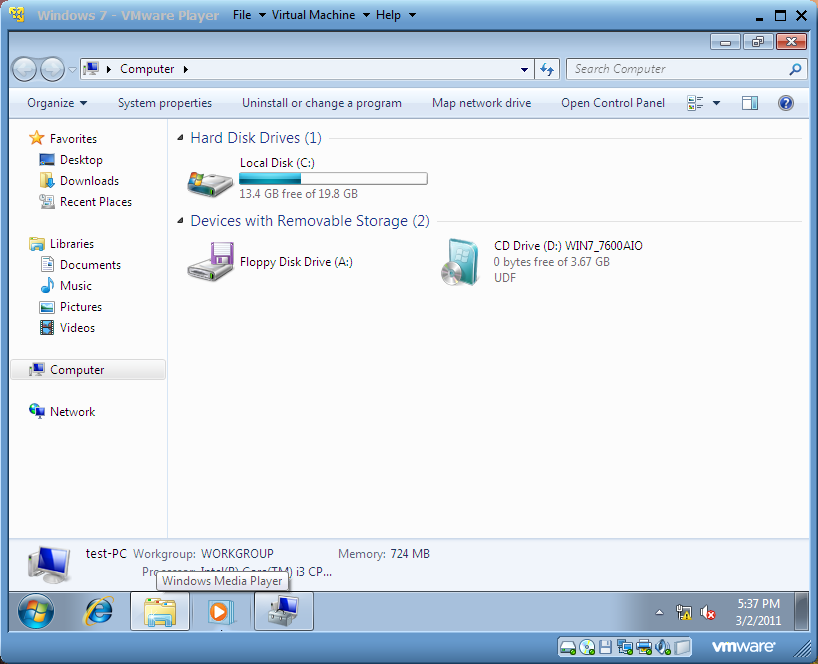Click VMware printer device icon
818x664 pixels.
[644, 648]
